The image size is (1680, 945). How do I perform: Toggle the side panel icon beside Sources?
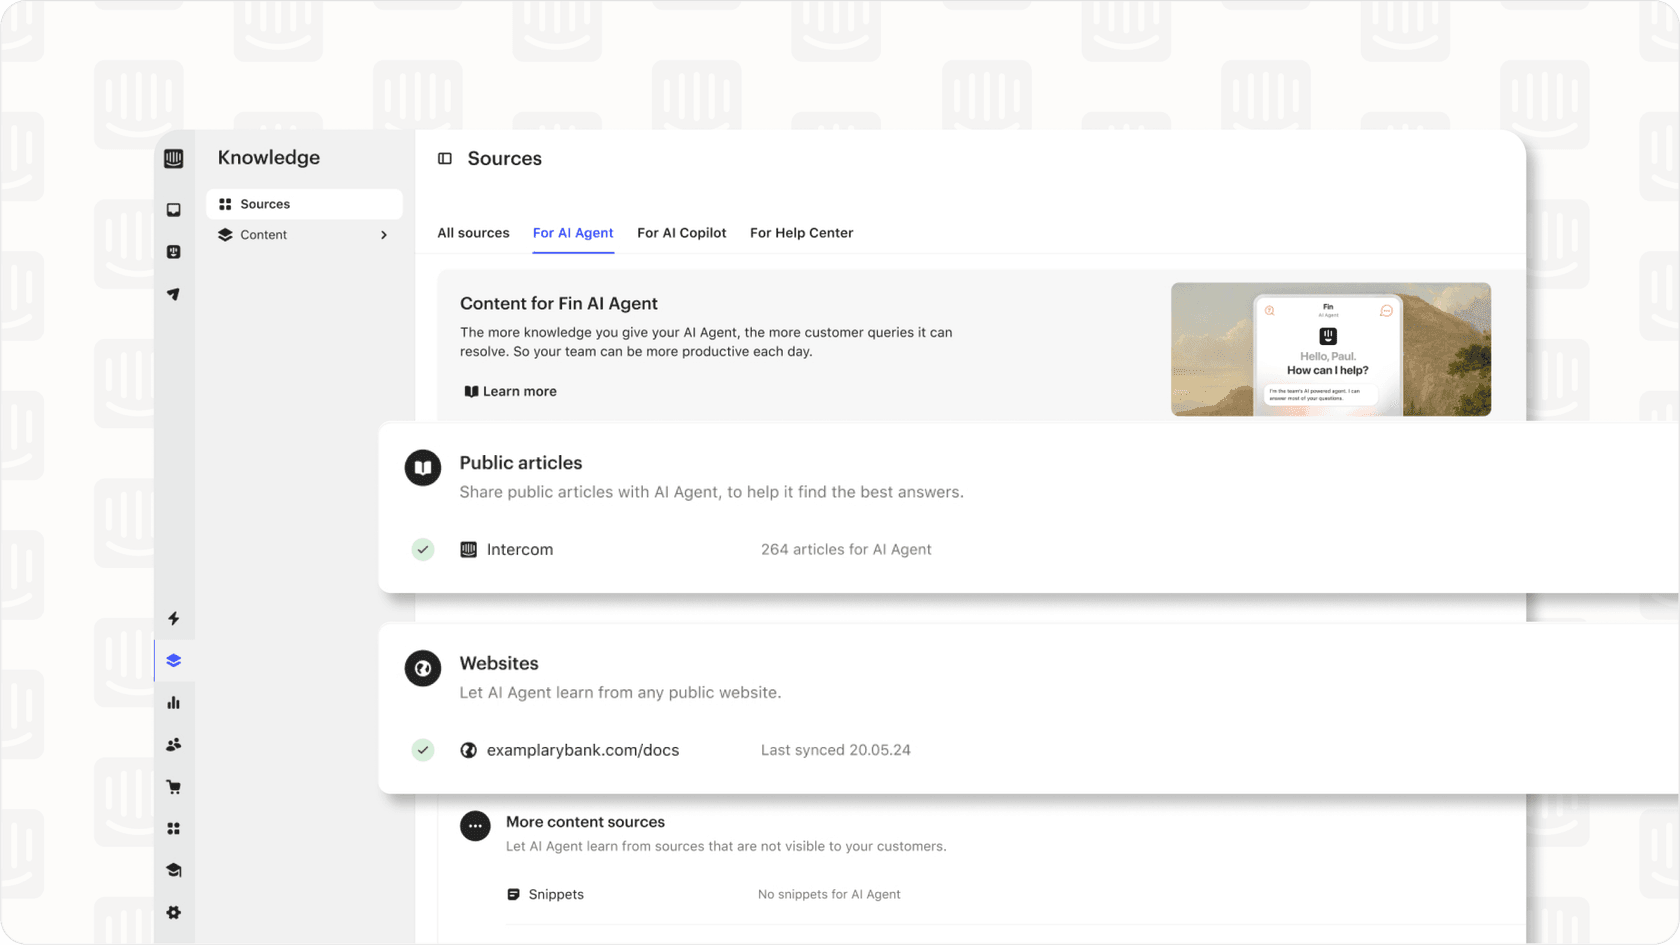(445, 158)
